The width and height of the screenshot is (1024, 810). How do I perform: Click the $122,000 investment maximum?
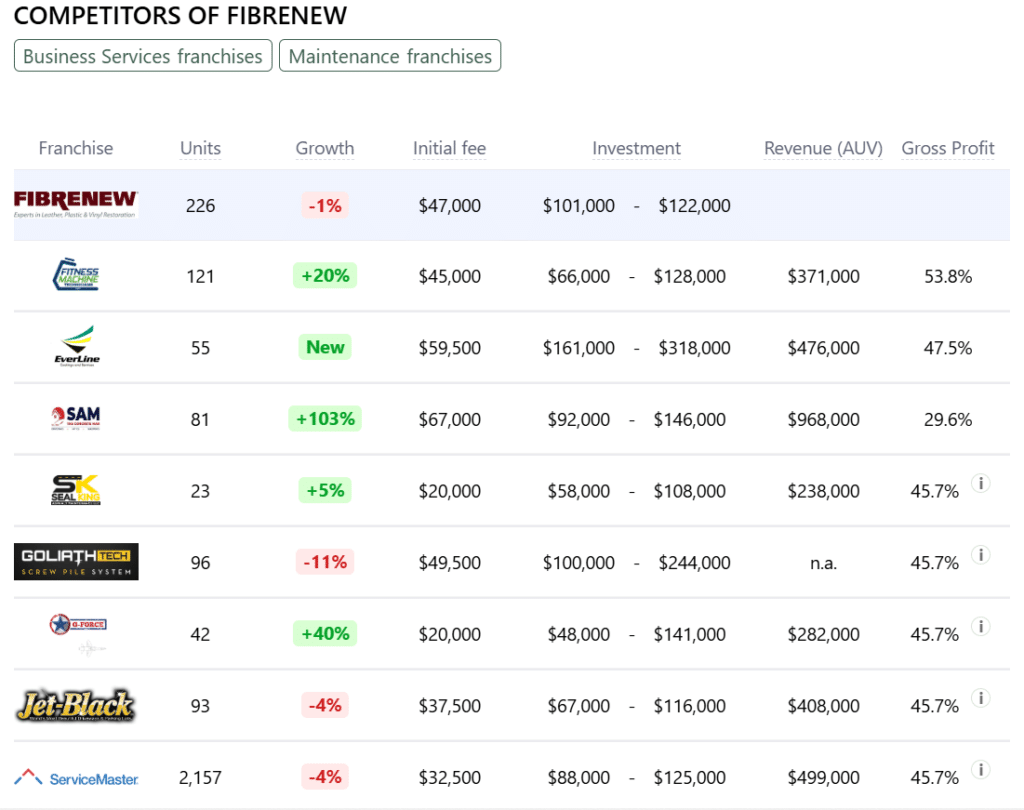[x=694, y=206]
